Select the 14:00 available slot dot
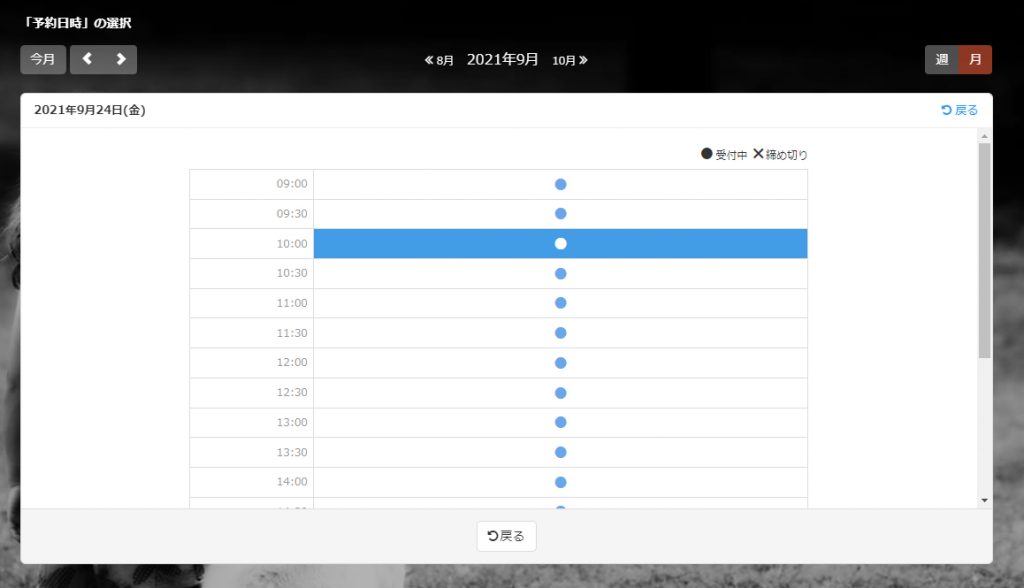The image size is (1024, 588). pos(560,482)
